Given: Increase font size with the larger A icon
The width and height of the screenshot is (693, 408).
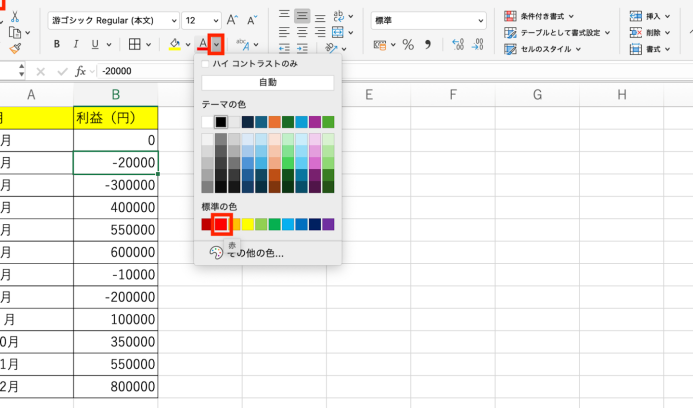Looking at the screenshot, I should click(x=232, y=20).
